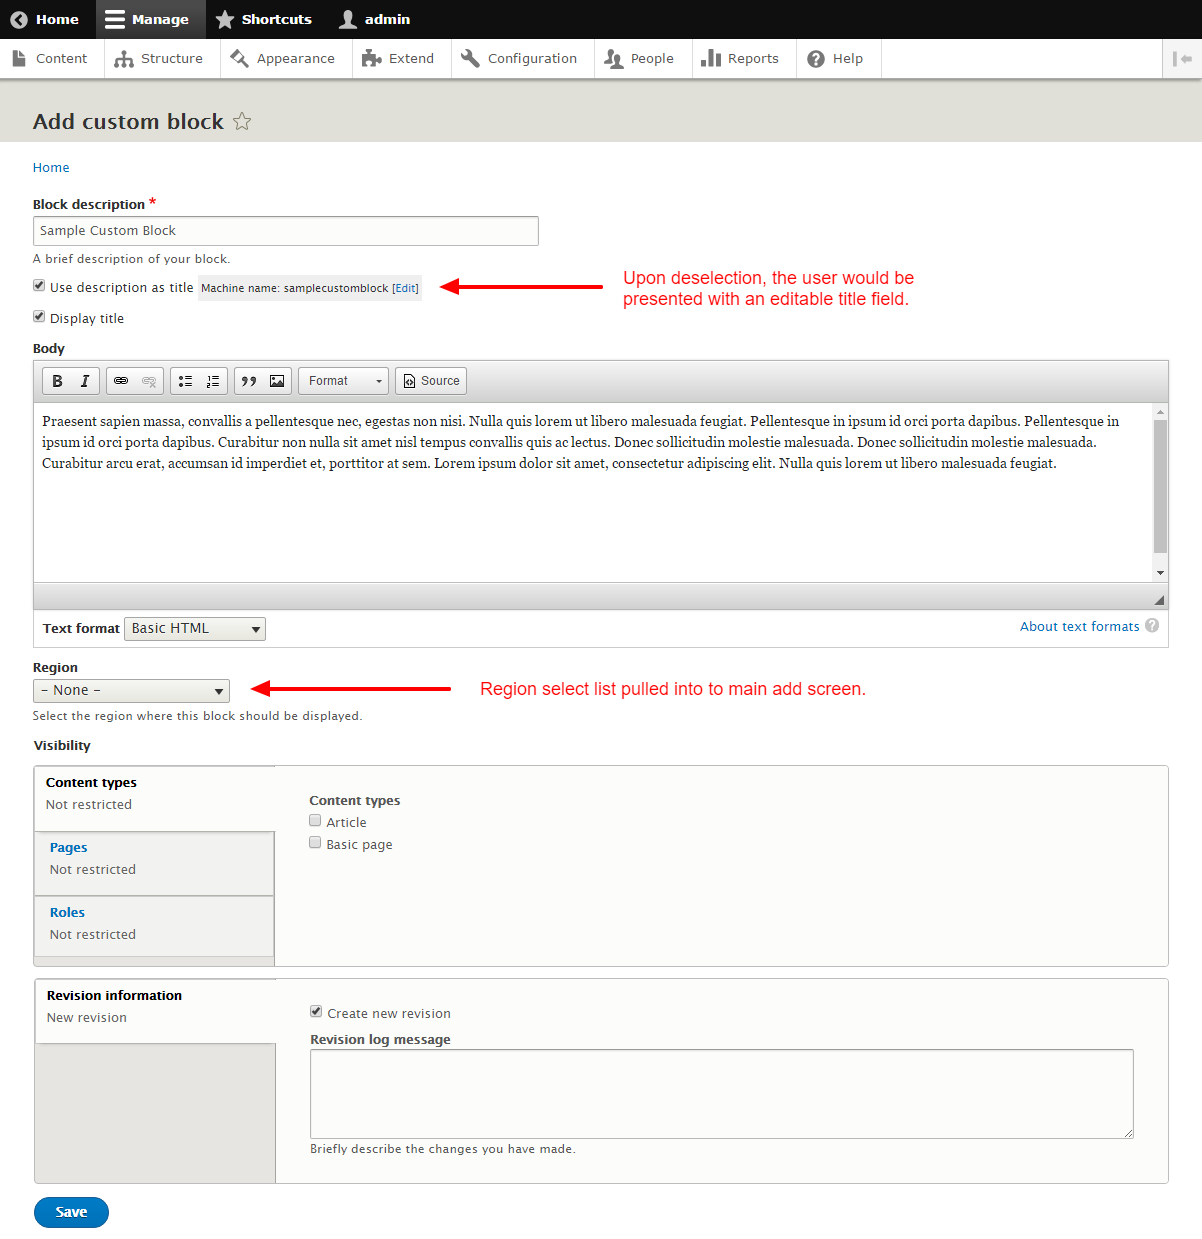View the HTML Source of the Body
The height and width of the screenshot is (1239, 1202).
(430, 380)
